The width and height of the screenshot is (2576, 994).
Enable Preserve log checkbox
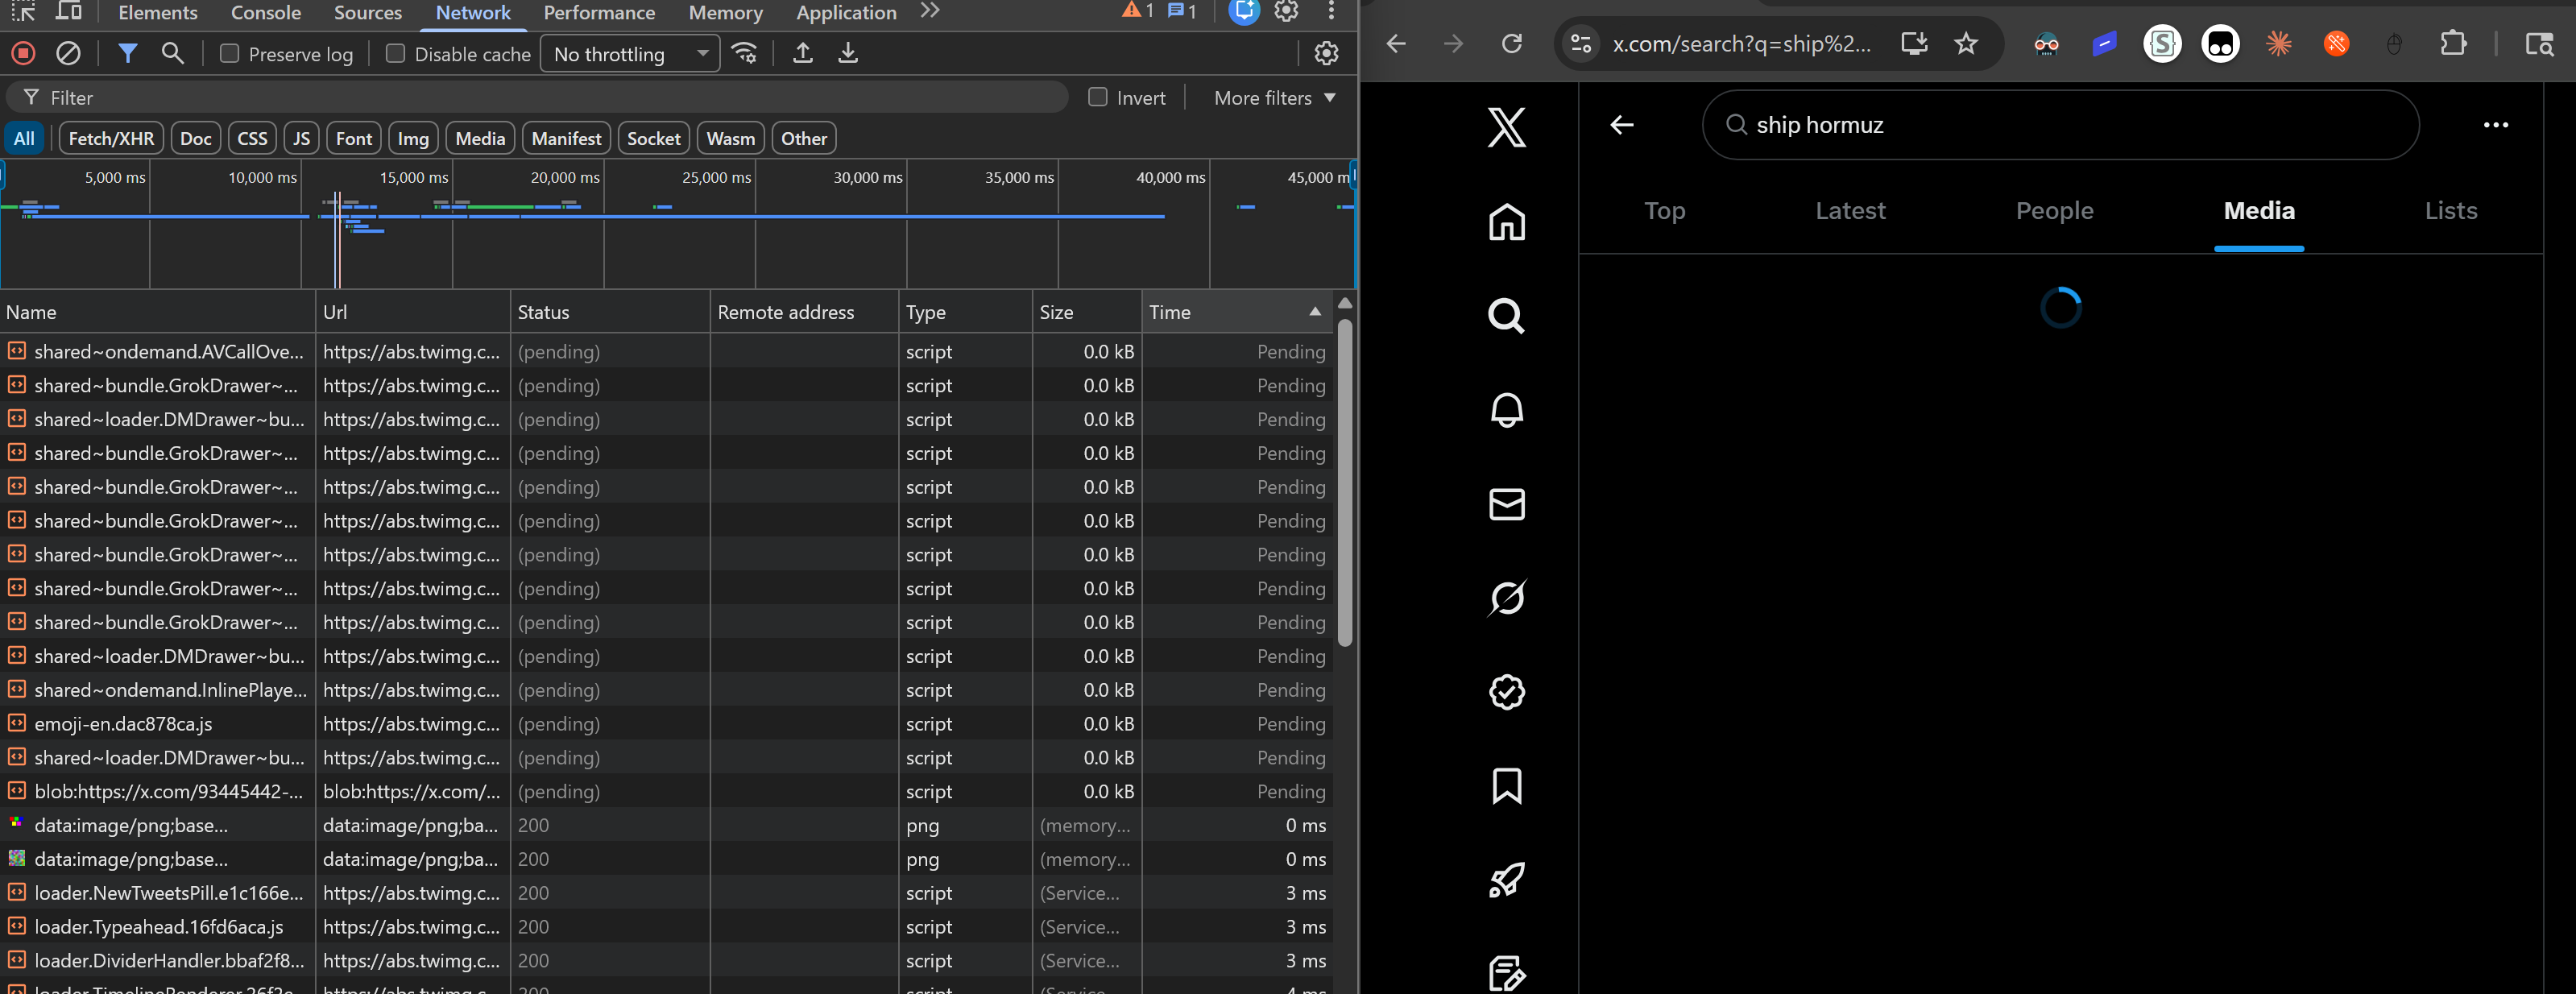230,54
